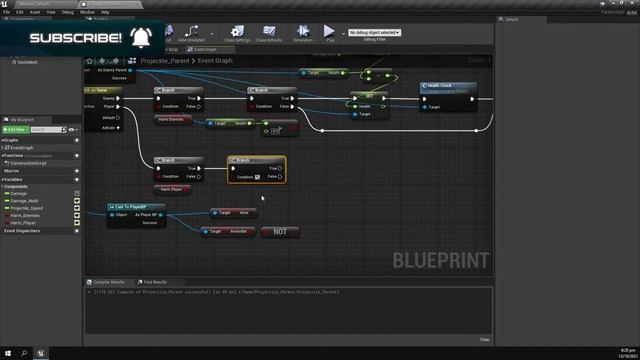Click Projectile_Parent breadcrumb link
640x360 pixels.
[165, 61]
